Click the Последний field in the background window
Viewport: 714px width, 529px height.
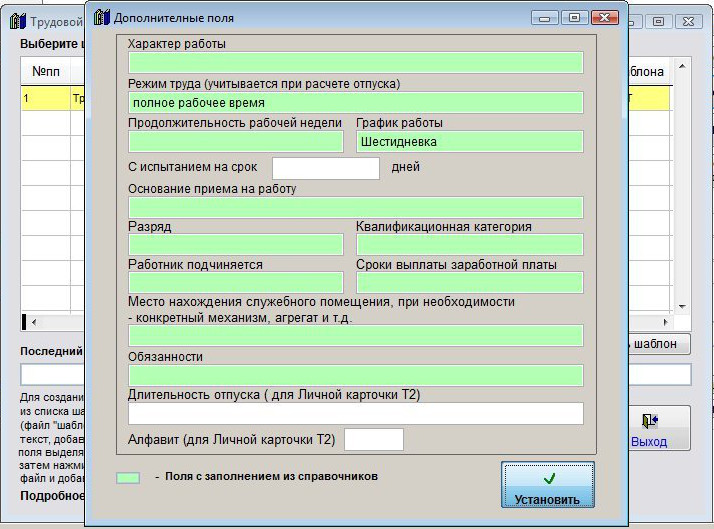point(53,375)
